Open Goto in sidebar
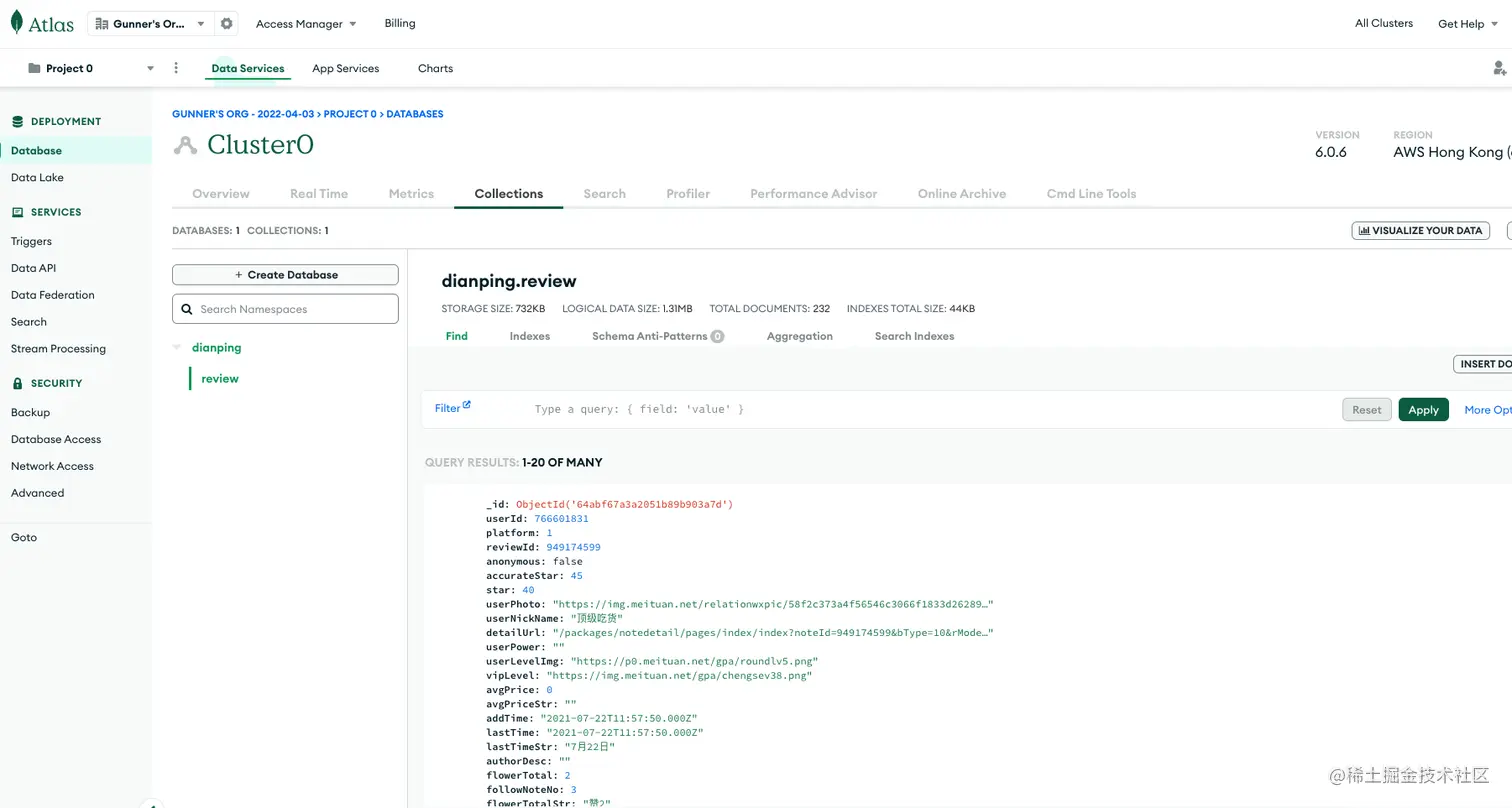Screen dimensions: 1512x808 coord(24,537)
